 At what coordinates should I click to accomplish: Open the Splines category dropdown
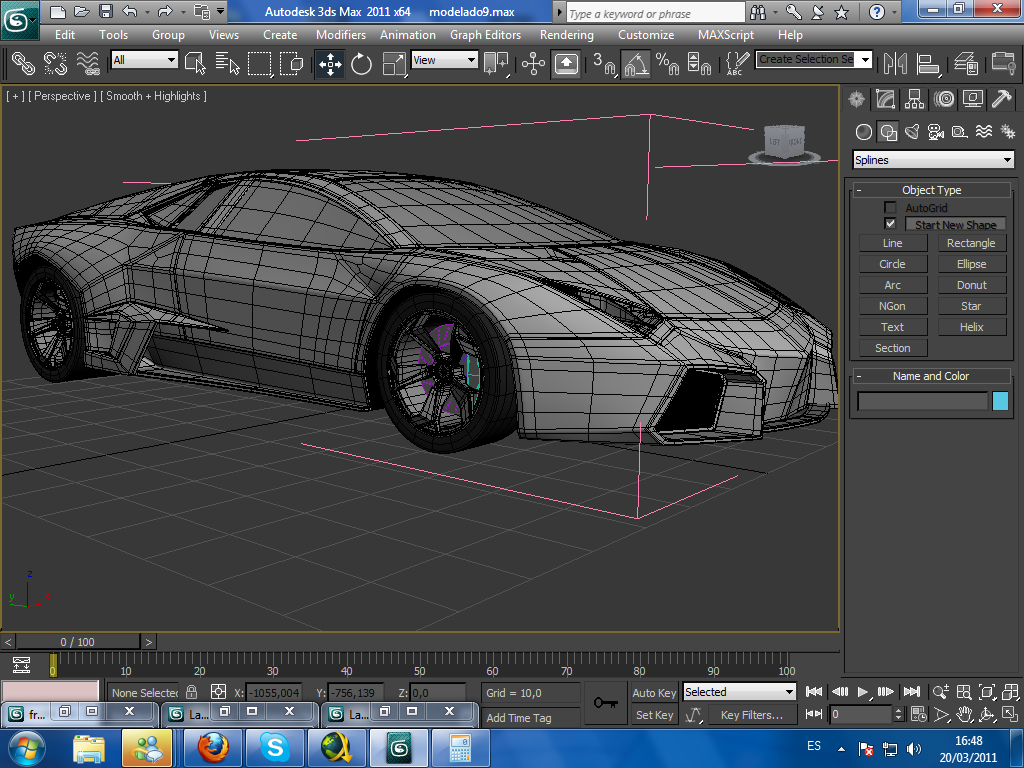(932, 160)
